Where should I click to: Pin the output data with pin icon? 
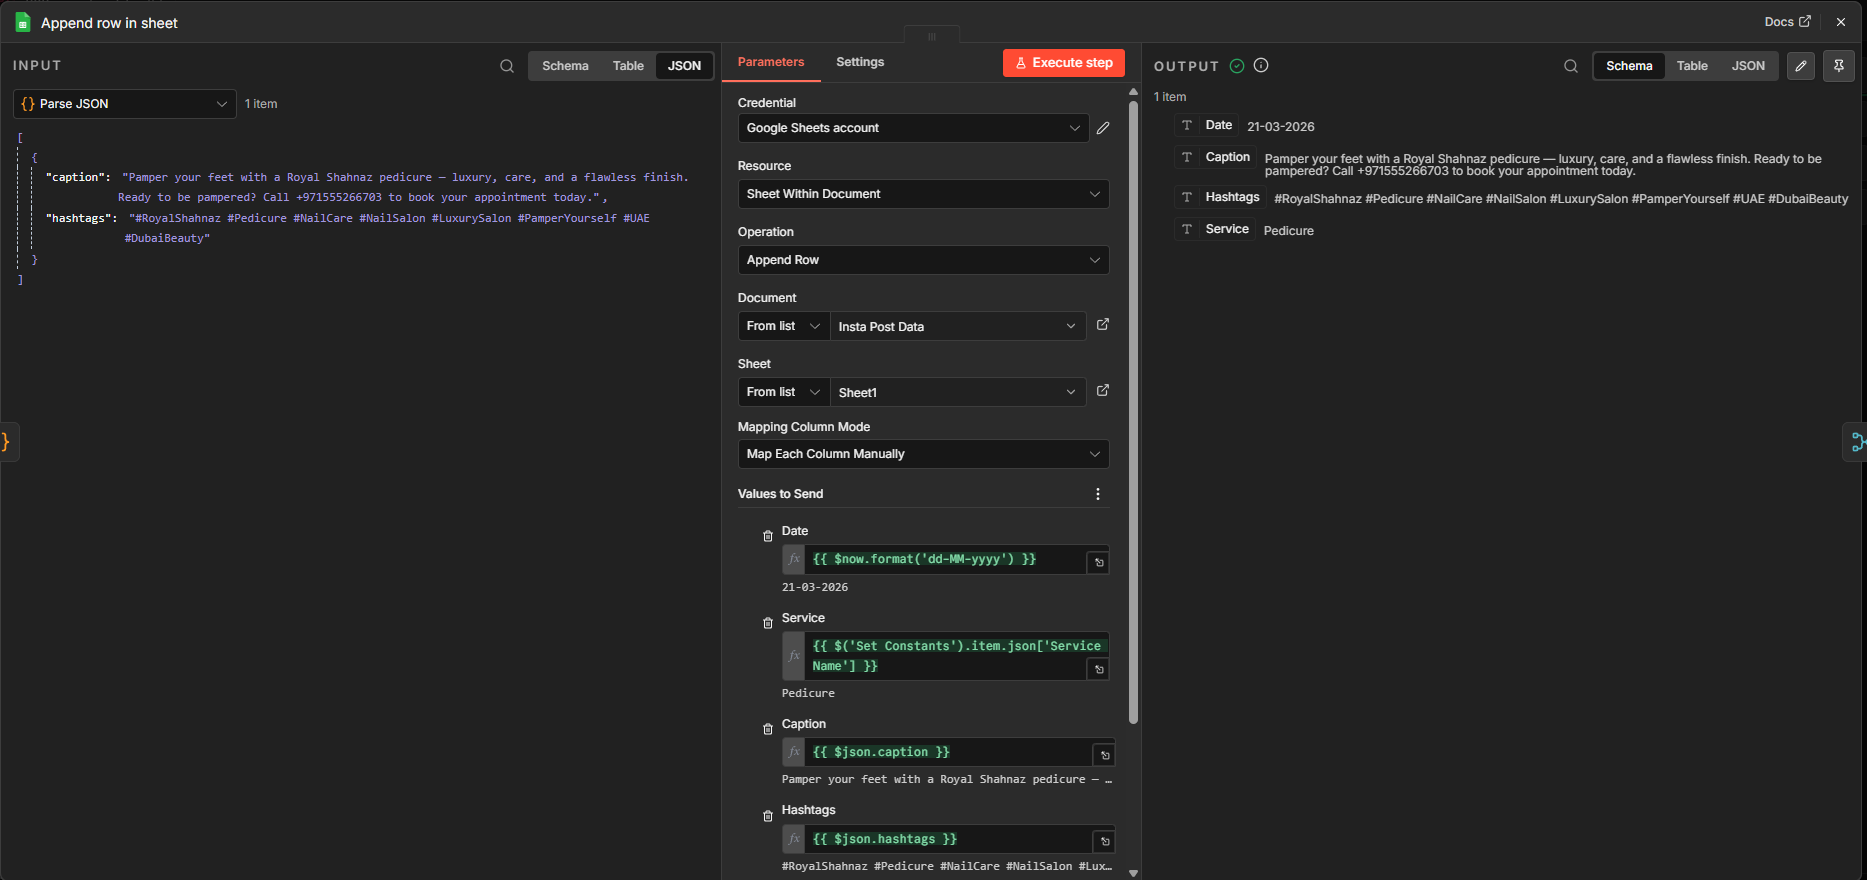pyautogui.click(x=1839, y=66)
